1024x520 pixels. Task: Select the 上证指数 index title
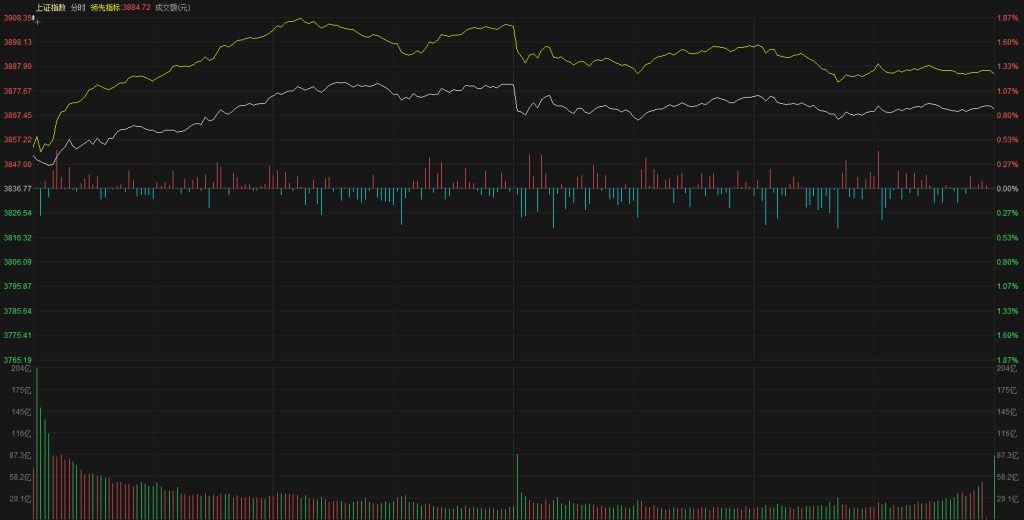click(50, 7)
